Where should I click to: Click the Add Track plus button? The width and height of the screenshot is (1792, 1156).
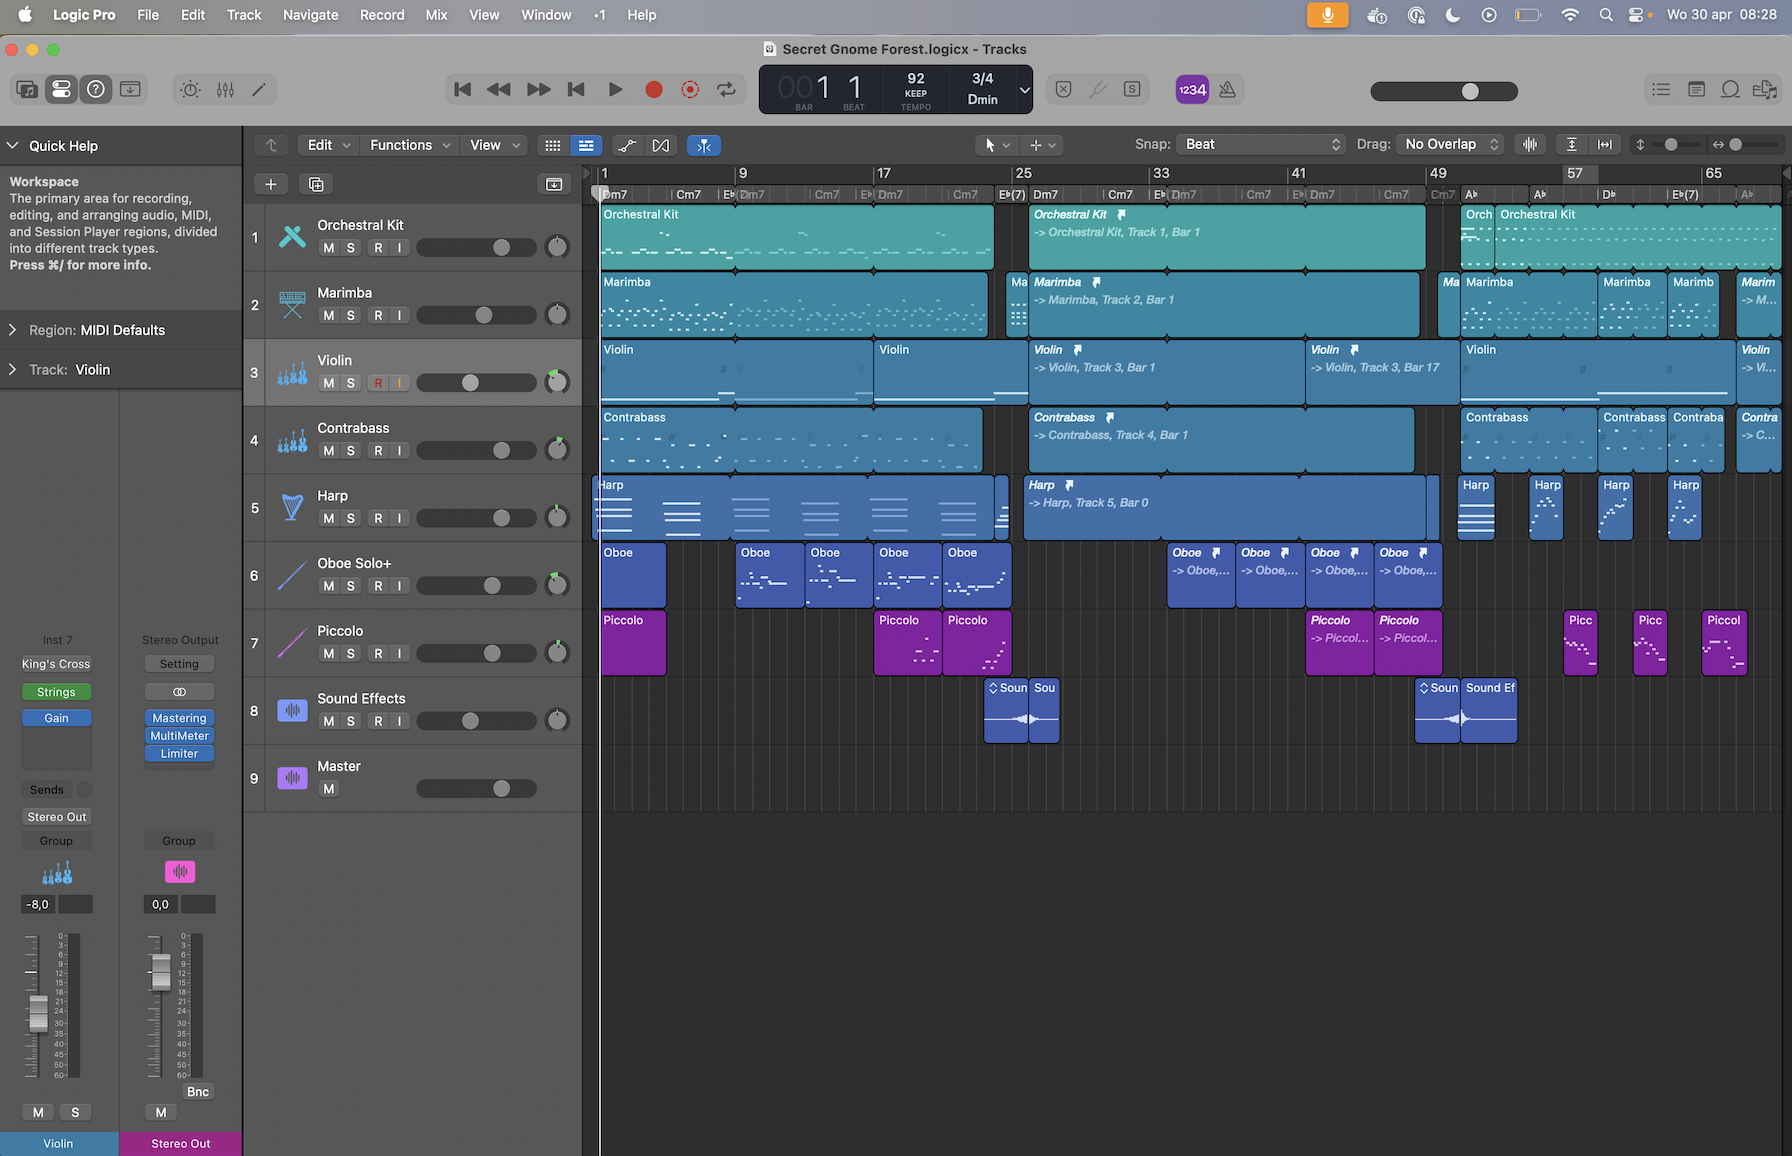tap(271, 184)
